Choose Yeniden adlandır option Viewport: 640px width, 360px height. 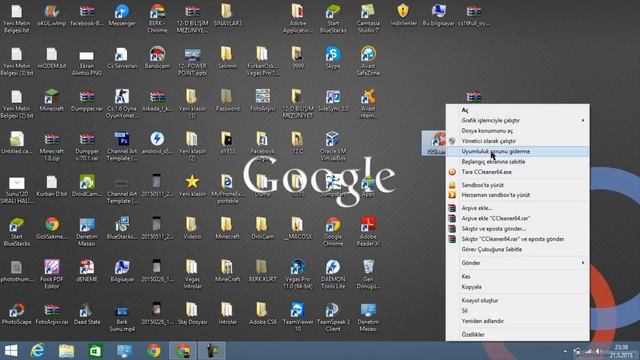[518, 321]
